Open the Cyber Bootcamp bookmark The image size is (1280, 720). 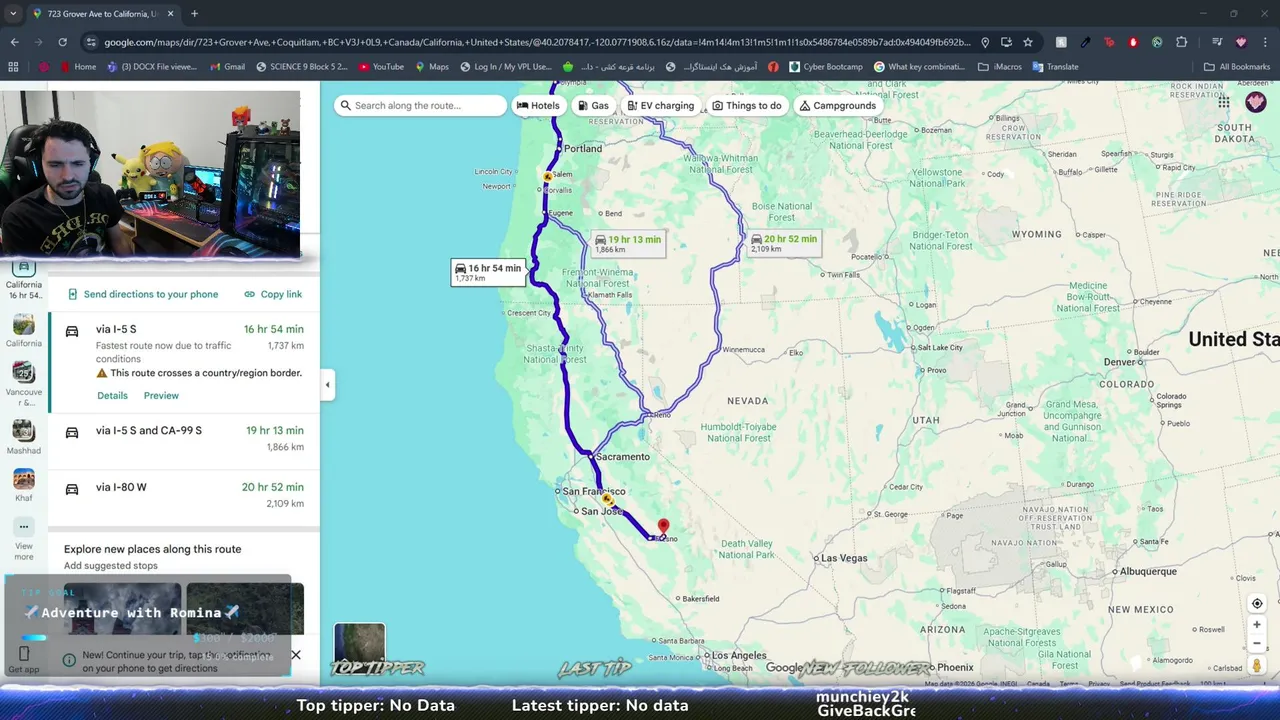826,67
